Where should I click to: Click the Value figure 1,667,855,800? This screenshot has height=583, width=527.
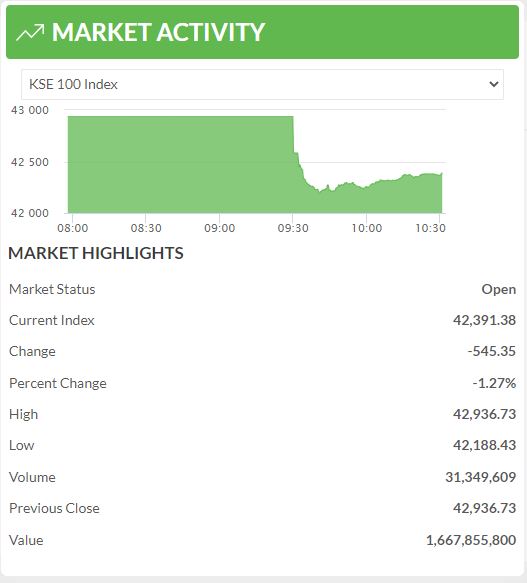pos(471,540)
